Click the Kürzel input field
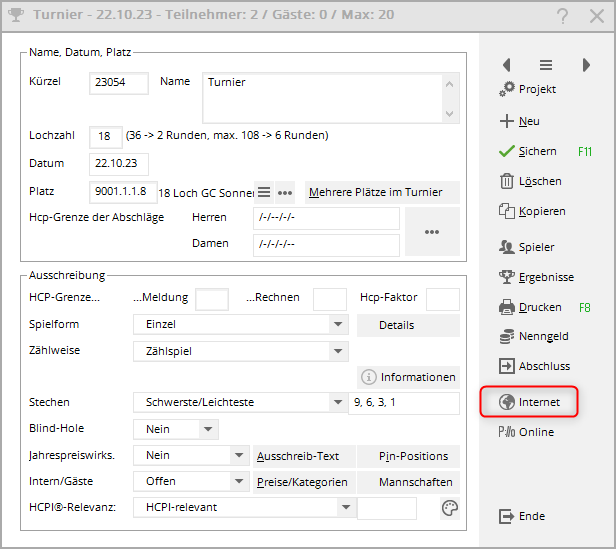Screen dimensions: 616x549 pos(119,83)
